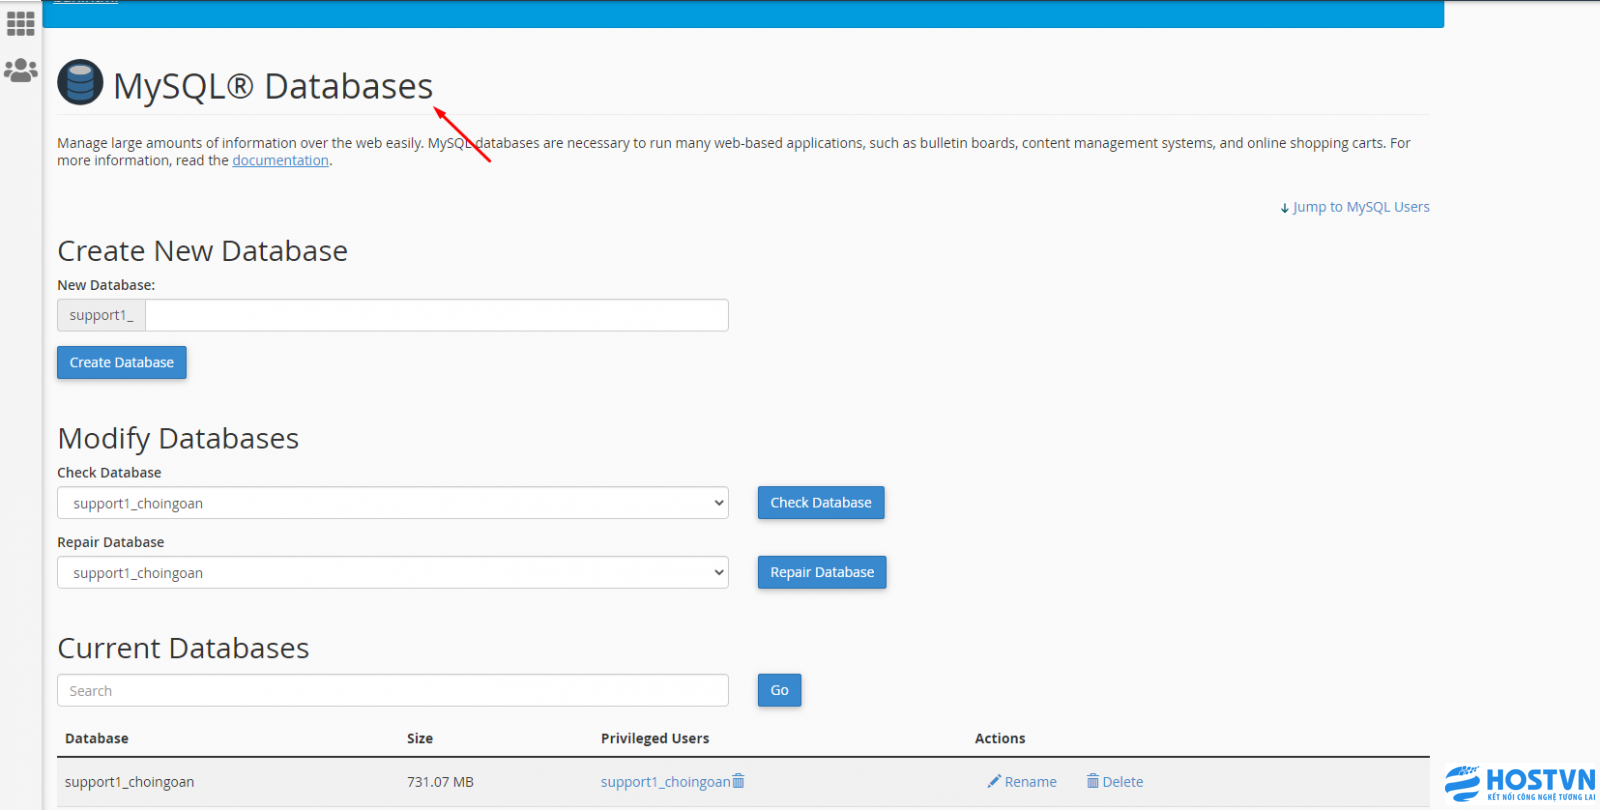
Task: Click the Privileged Users column header
Action: 655,738
